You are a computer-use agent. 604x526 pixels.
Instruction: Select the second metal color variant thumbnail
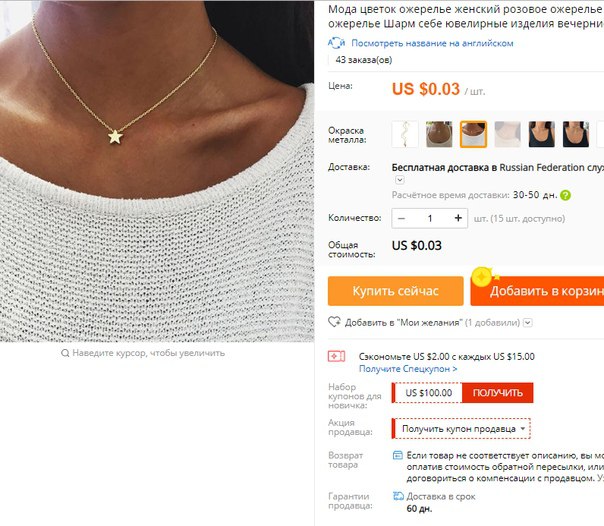[x=439, y=134]
